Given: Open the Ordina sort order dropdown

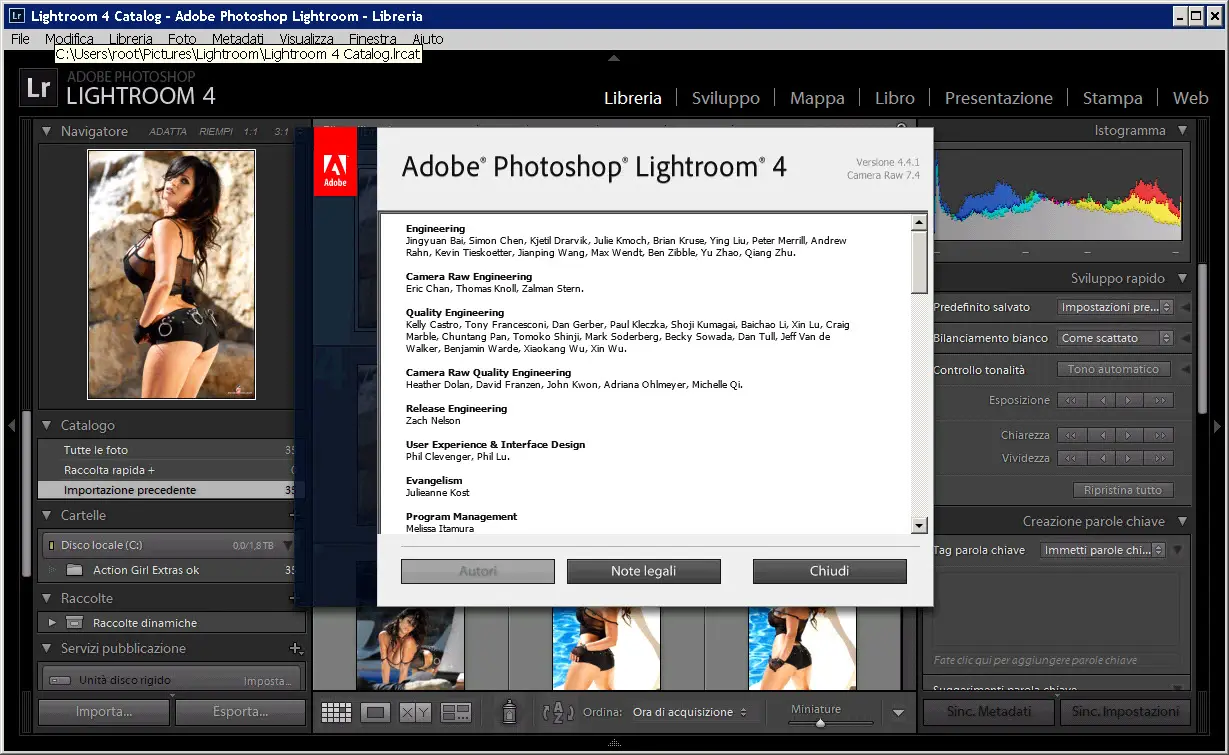Looking at the screenshot, I should [x=690, y=712].
